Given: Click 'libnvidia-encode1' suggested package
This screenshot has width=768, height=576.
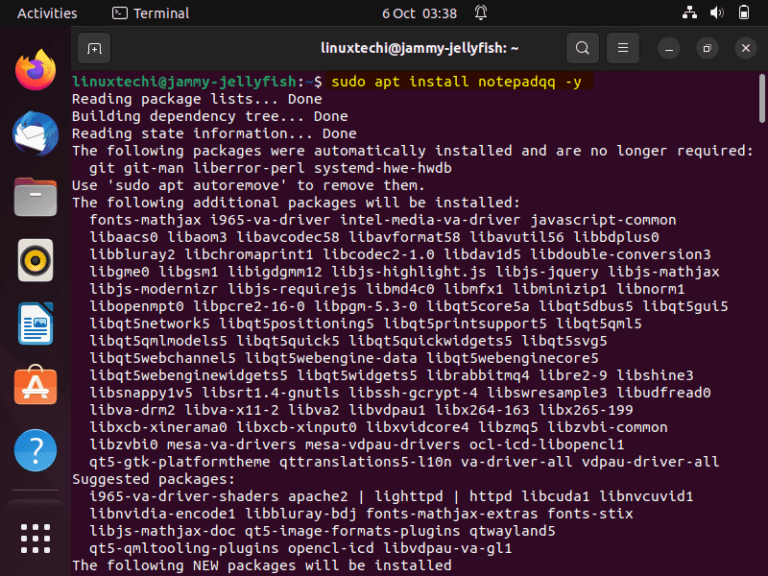Looking at the screenshot, I should [163, 513].
